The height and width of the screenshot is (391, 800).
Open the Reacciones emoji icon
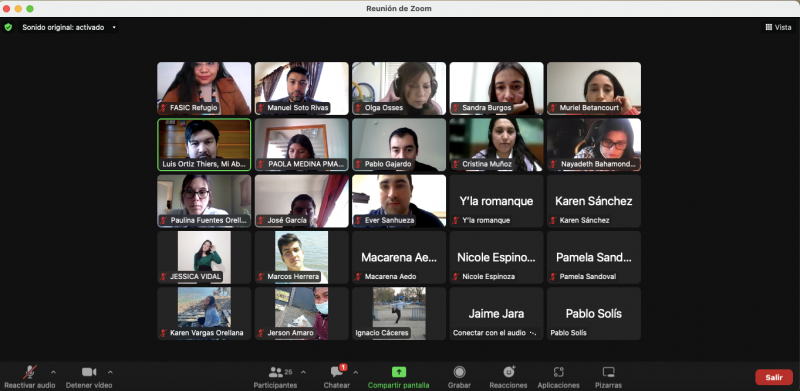pyautogui.click(x=509, y=372)
